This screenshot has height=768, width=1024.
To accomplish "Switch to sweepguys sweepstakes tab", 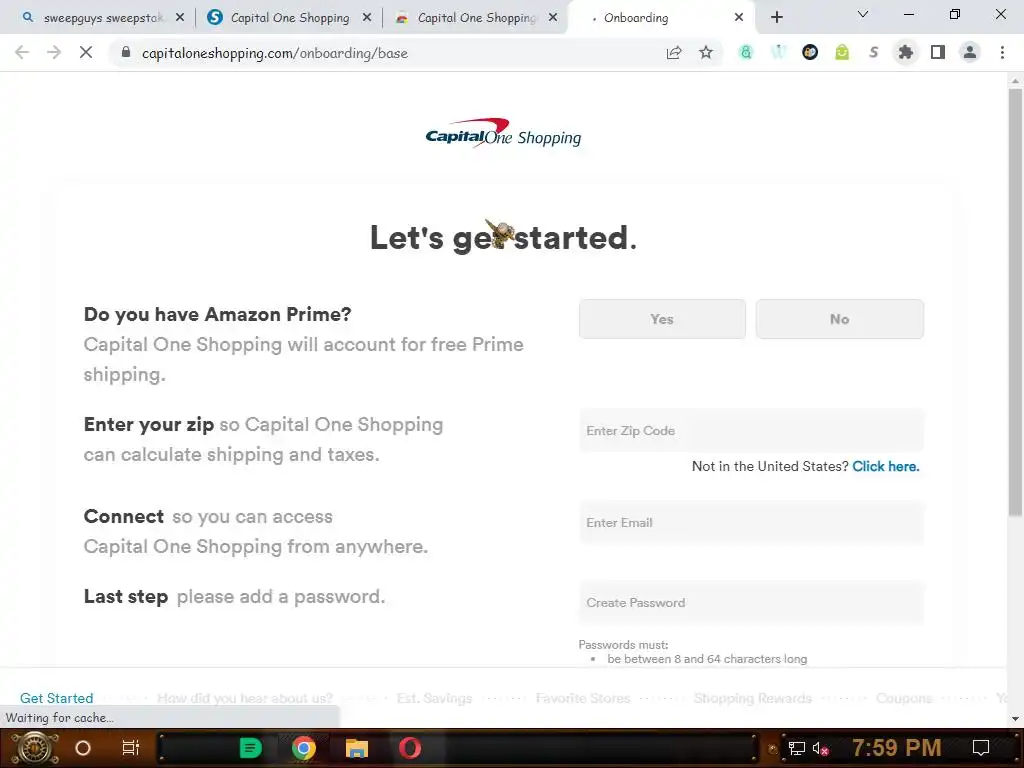I will 101,18.
